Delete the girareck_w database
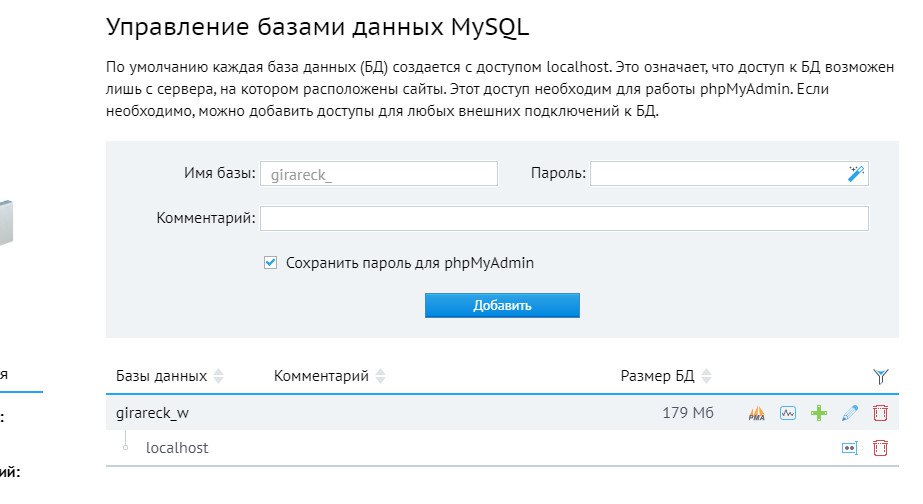 [880, 412]
